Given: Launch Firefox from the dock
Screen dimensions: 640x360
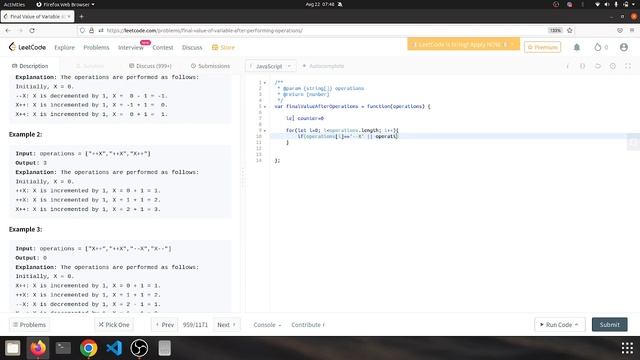Looking at the screenshot, I should 38,348.
